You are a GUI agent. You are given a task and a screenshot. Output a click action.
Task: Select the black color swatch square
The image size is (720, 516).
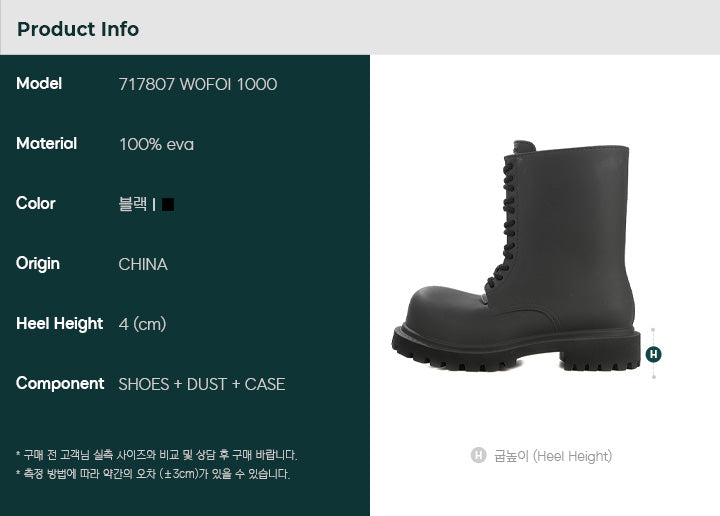pos(168,204)
